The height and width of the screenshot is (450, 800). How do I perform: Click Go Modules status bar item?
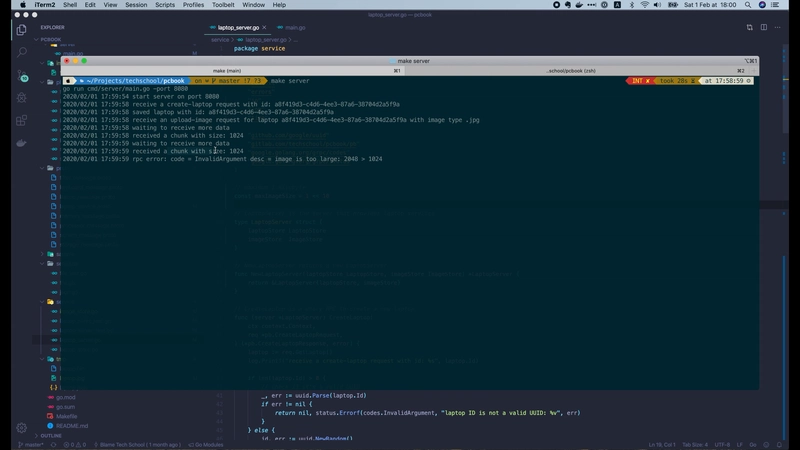click(206, 445)
